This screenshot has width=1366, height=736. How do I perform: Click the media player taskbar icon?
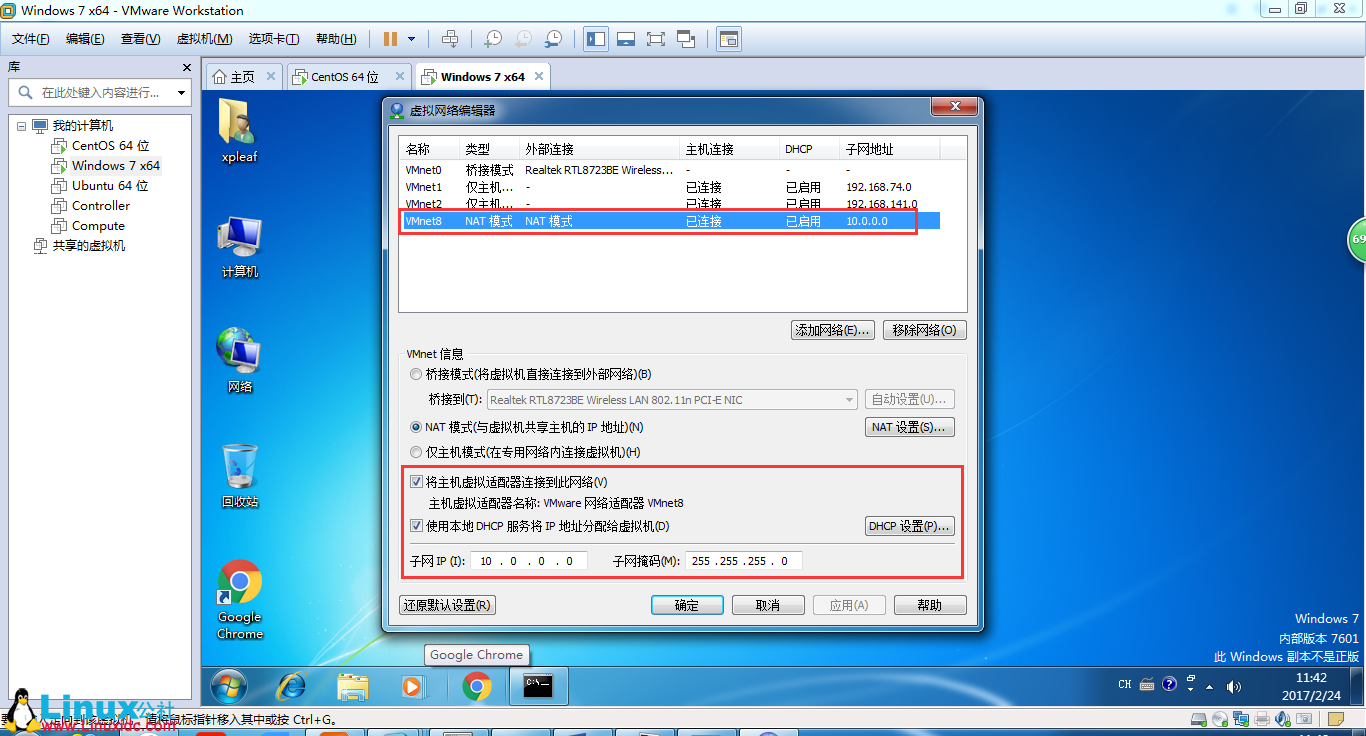pos(411,687)
